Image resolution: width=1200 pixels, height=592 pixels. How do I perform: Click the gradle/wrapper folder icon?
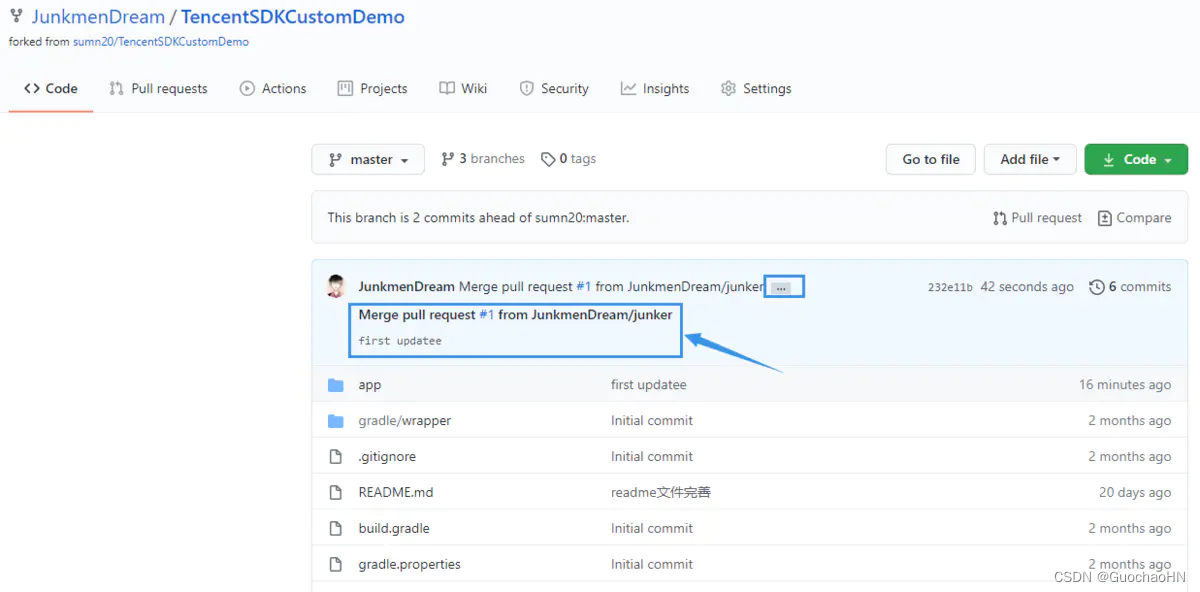pos(336,421)
